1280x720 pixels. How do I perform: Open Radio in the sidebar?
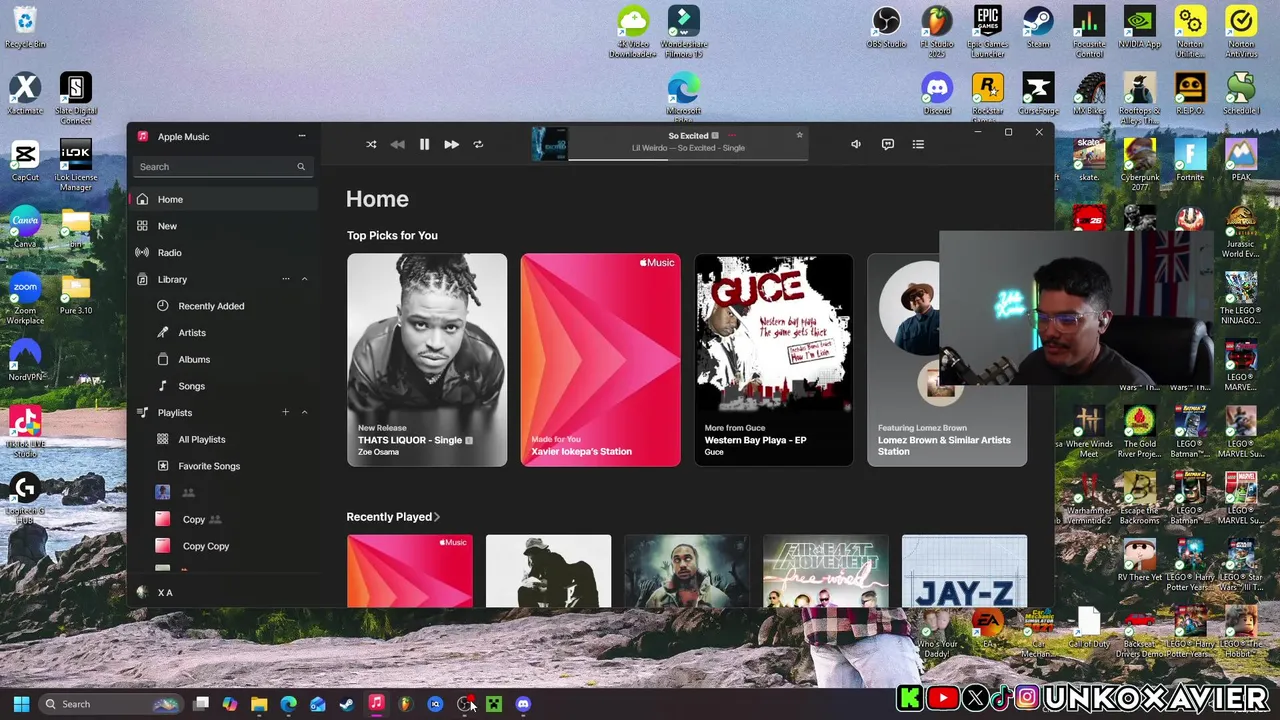[224, 253]
